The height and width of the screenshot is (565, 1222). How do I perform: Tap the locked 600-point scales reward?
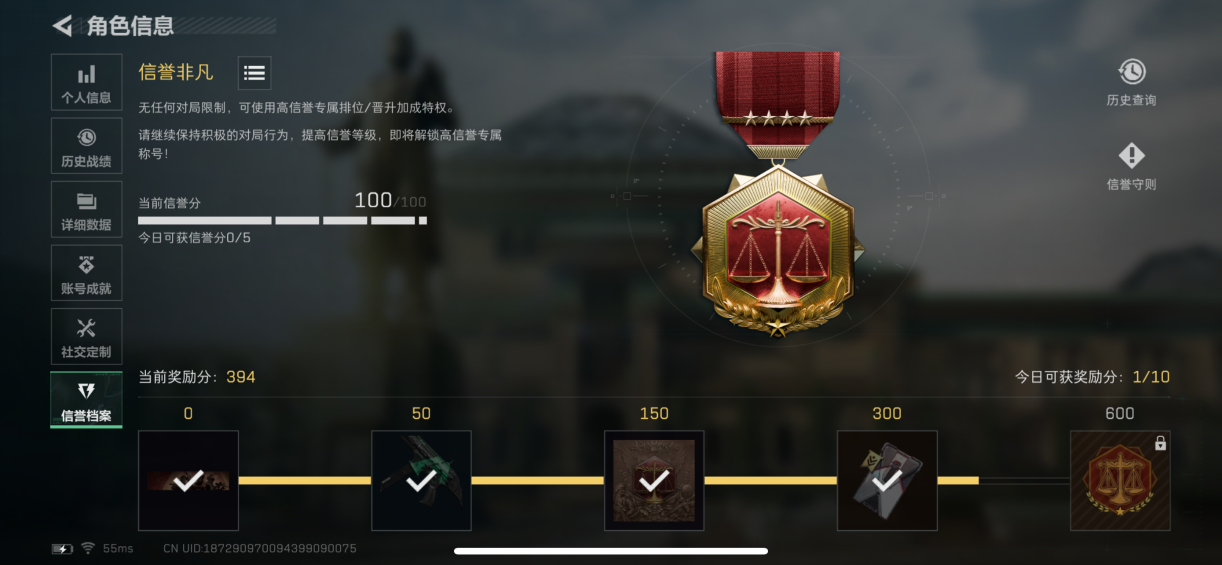(x=1120, y=480)
